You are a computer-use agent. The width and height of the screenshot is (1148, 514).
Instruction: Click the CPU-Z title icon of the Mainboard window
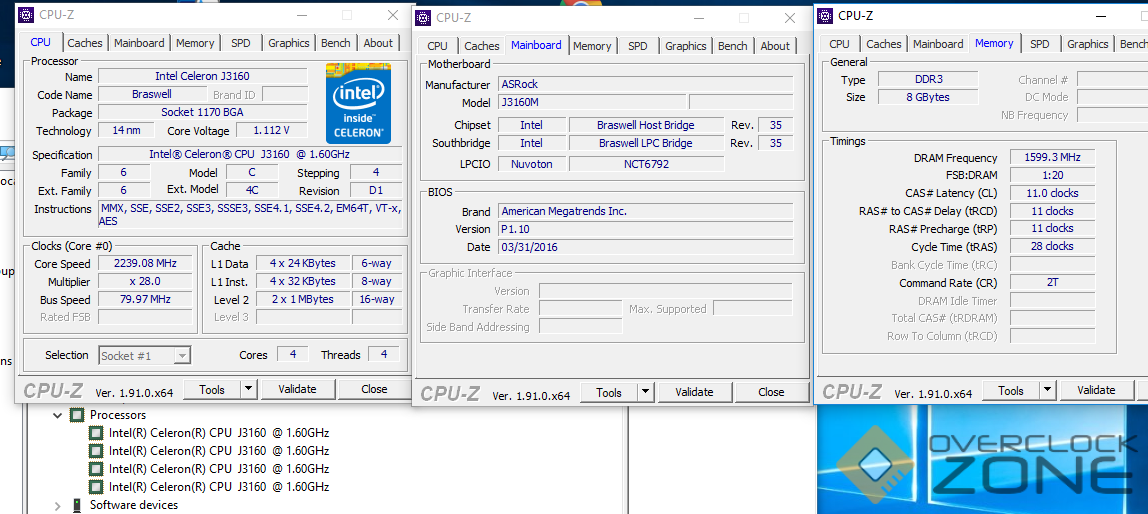pos(423,17)
